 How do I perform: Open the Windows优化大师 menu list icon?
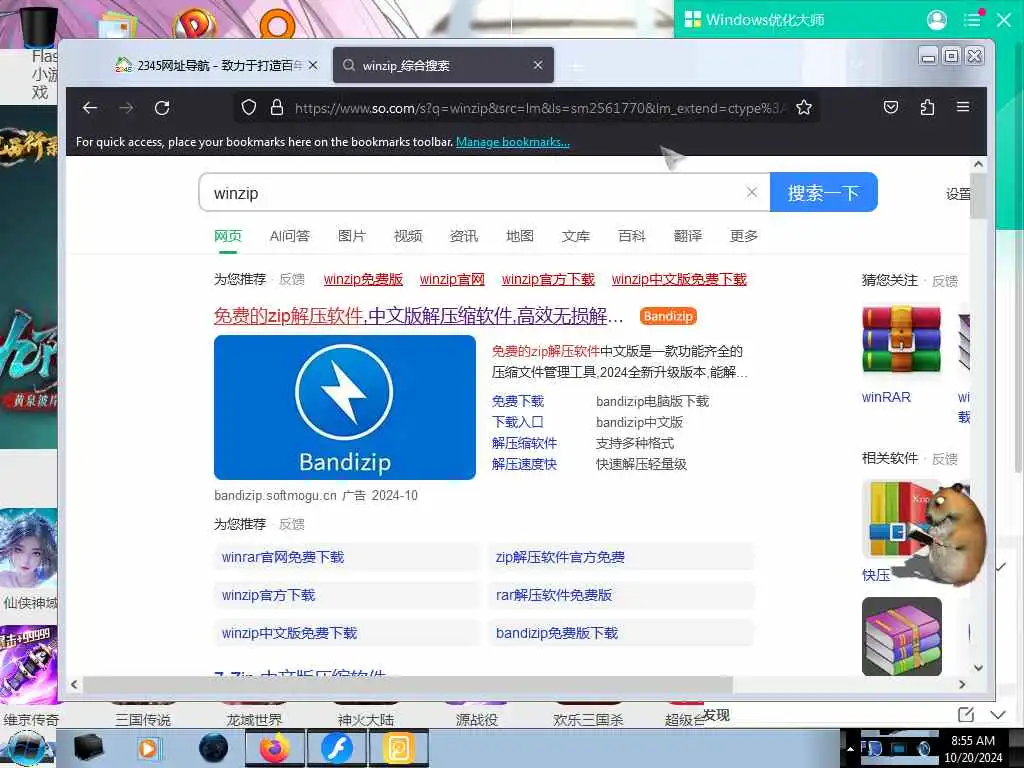[972, 19]
